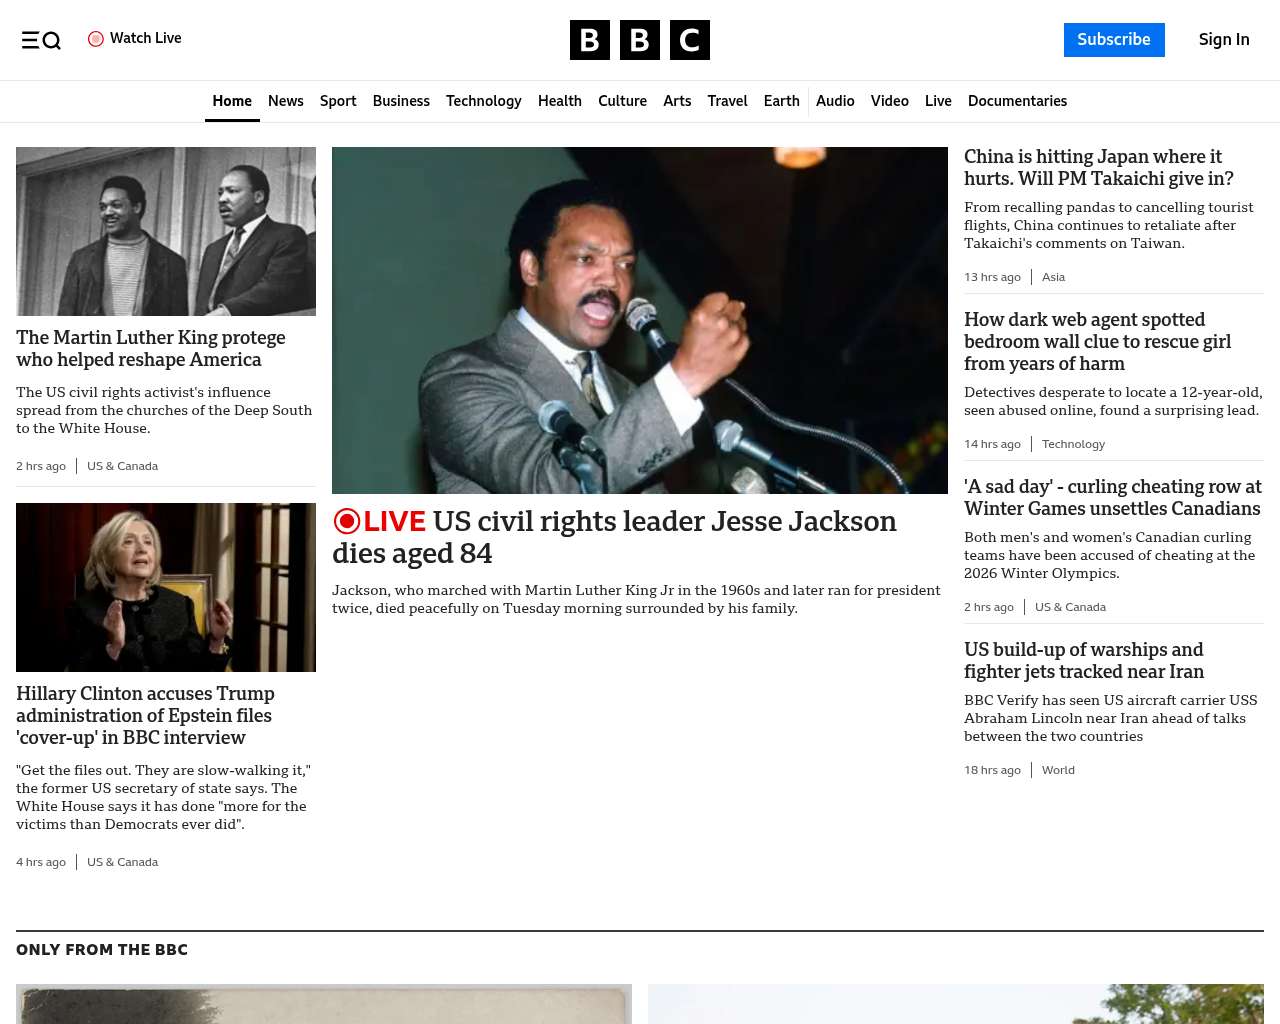Click the red LIVE badge in headline
This screenshot has height=1024, width=1280.
380,521
